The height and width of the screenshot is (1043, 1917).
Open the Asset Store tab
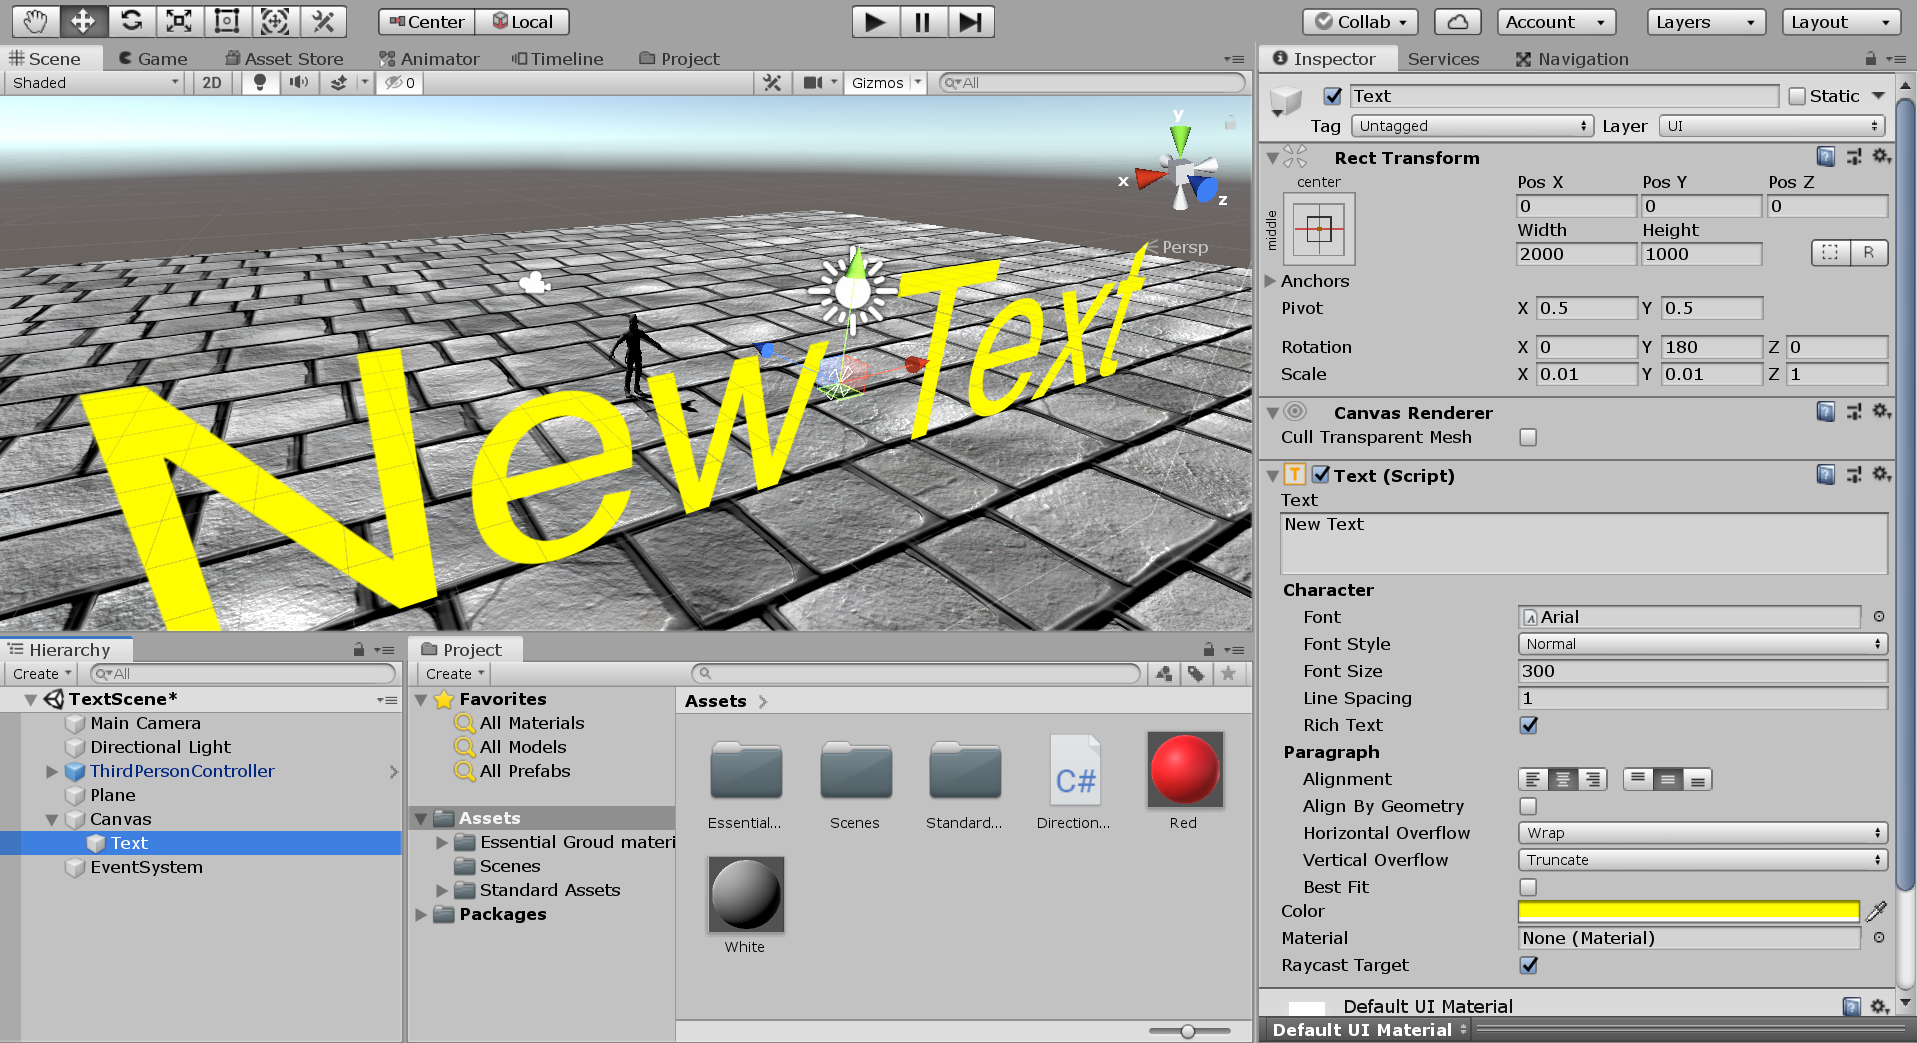(284, 59)
